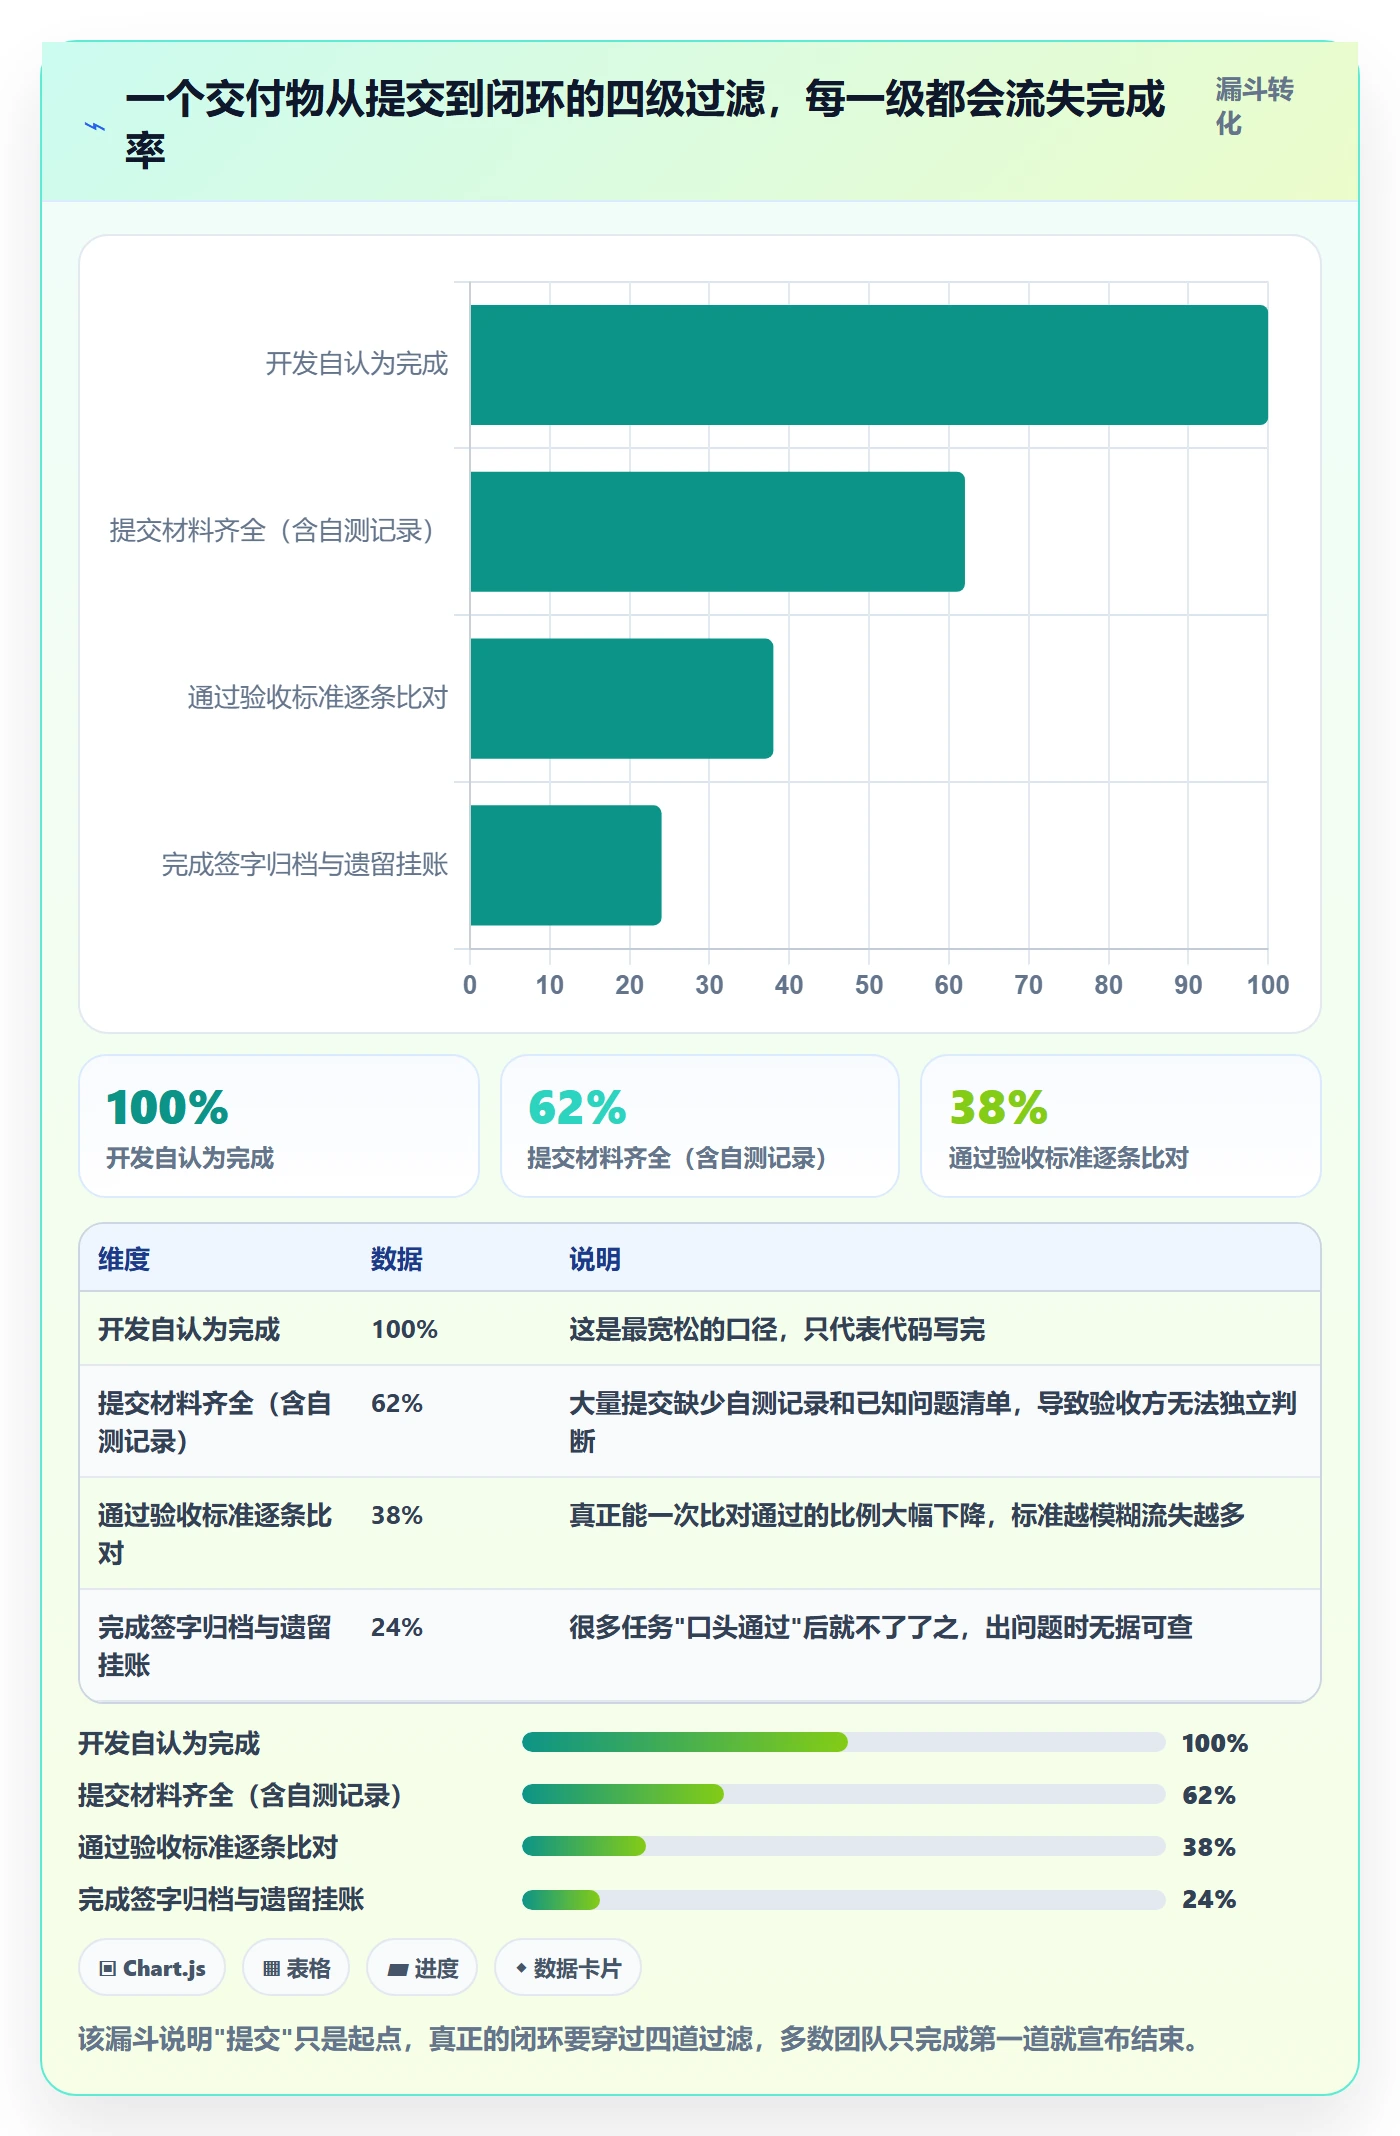Click the 100% data card
Screen dimensions: 1400x2136
[279, 1126]
